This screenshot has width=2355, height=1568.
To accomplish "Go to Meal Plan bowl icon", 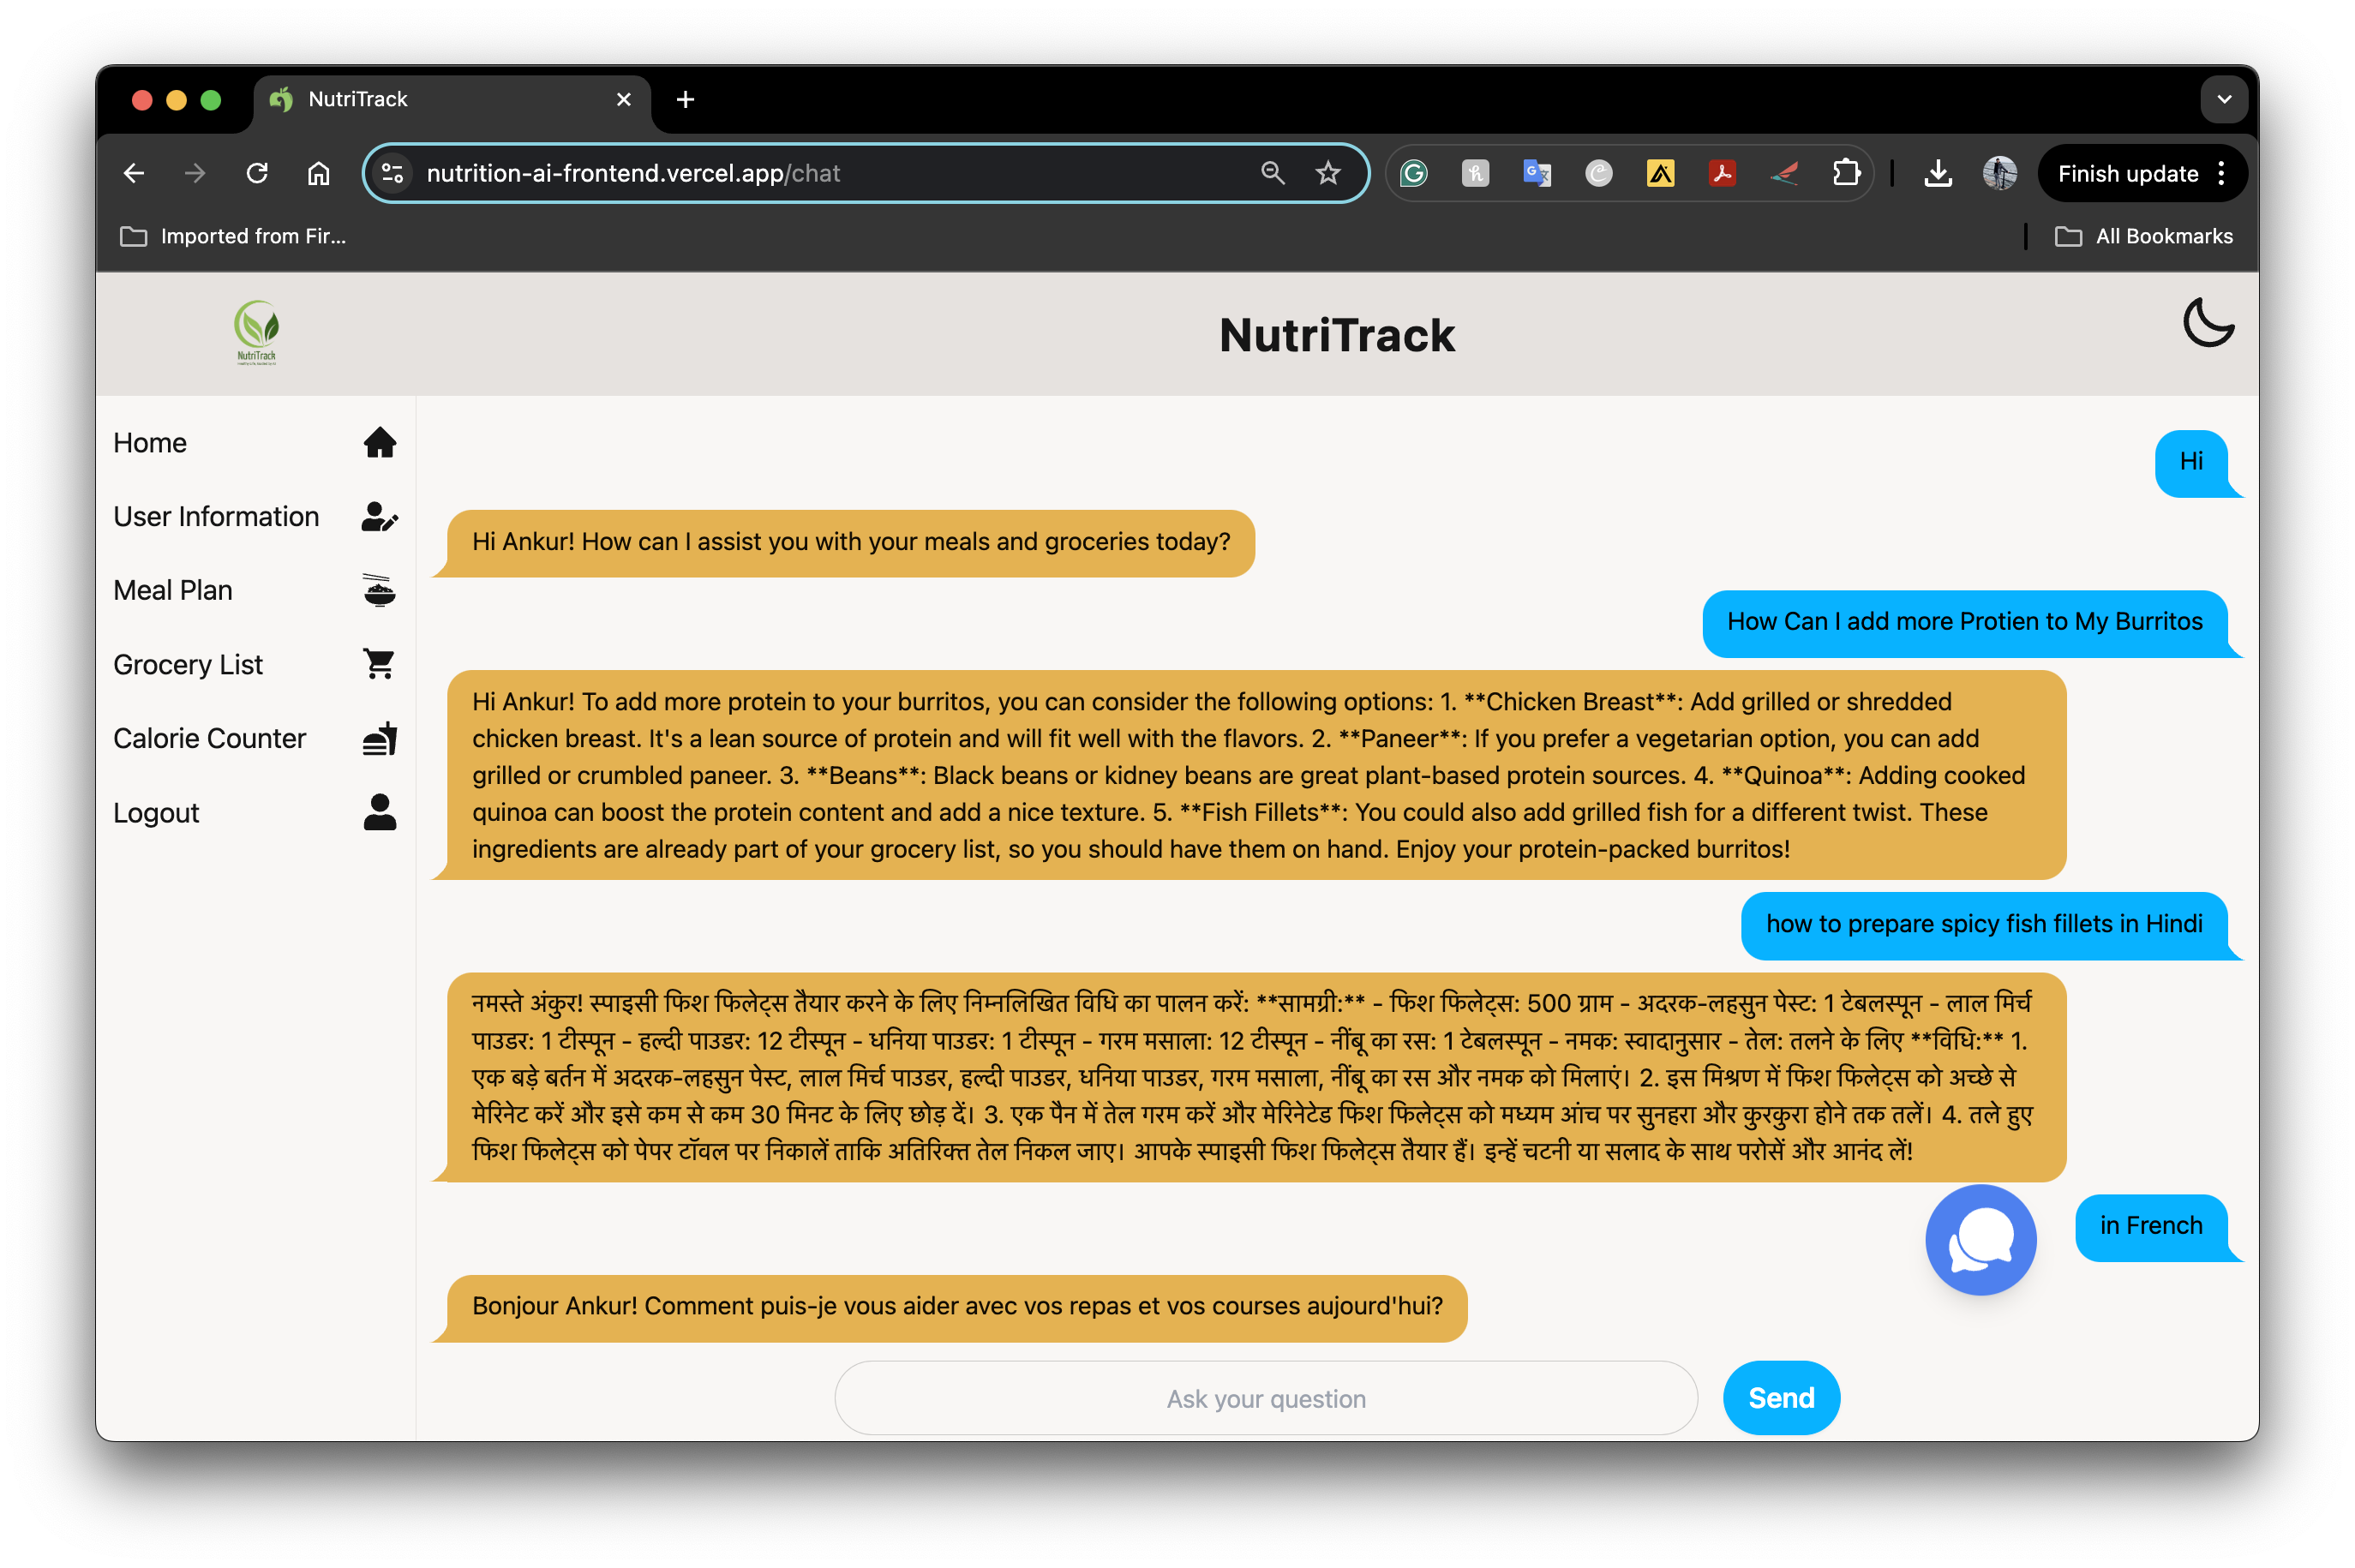I will coord(379,590).
